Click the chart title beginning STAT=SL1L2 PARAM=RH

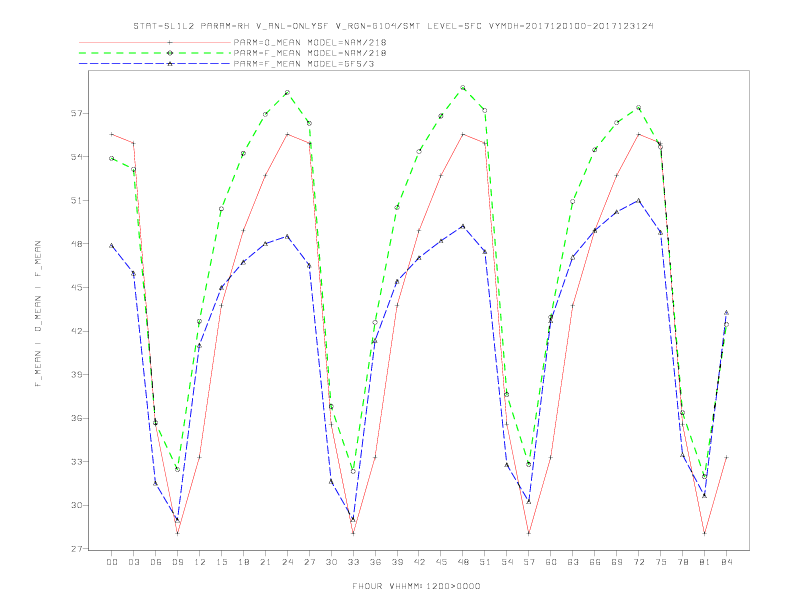click(x=393, y=26)
